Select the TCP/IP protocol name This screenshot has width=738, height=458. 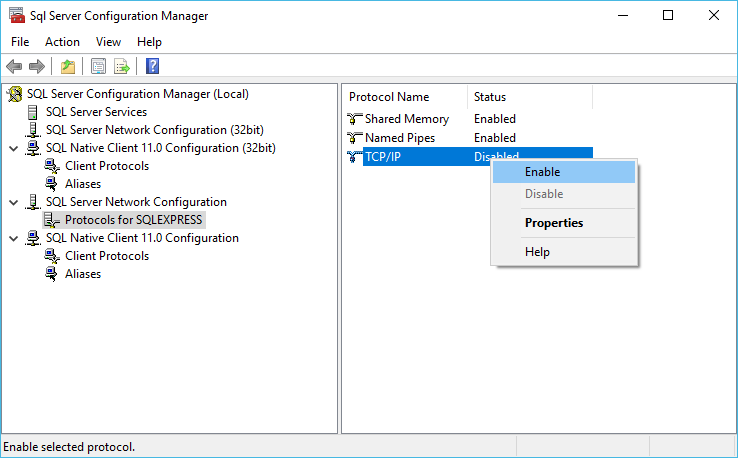(383, 157)
